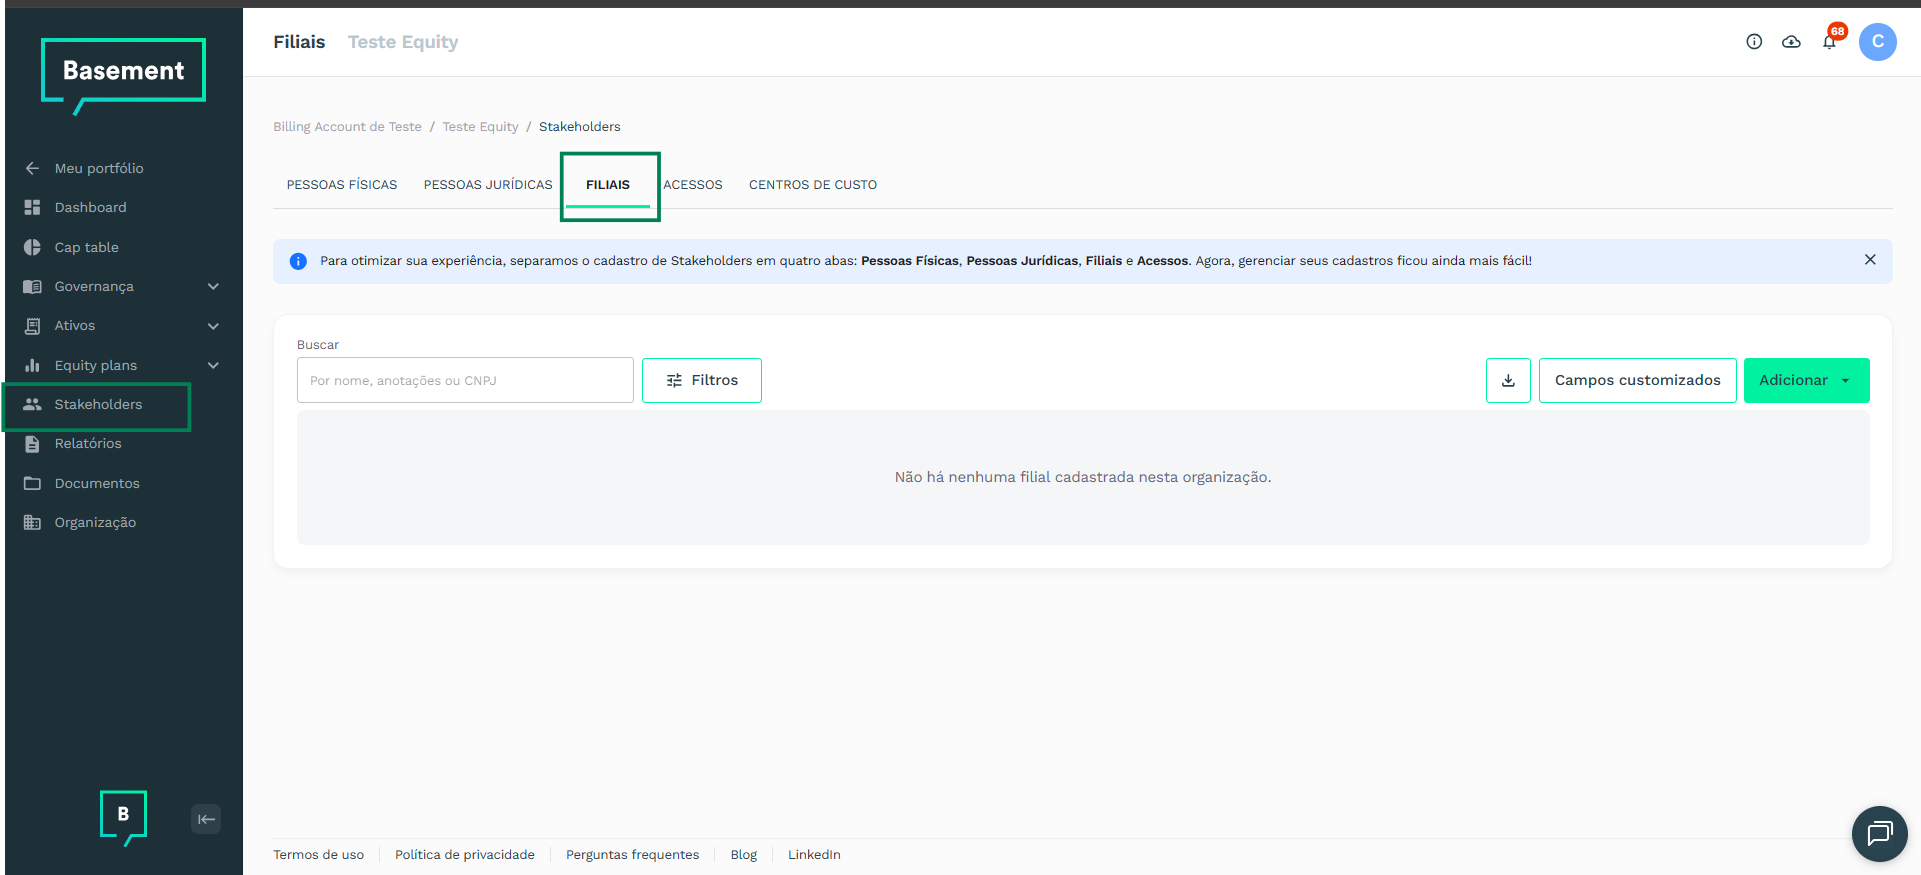Expand the Governança submenu
The width and height of the screenshot is (1921, 875).
point(213,287)
